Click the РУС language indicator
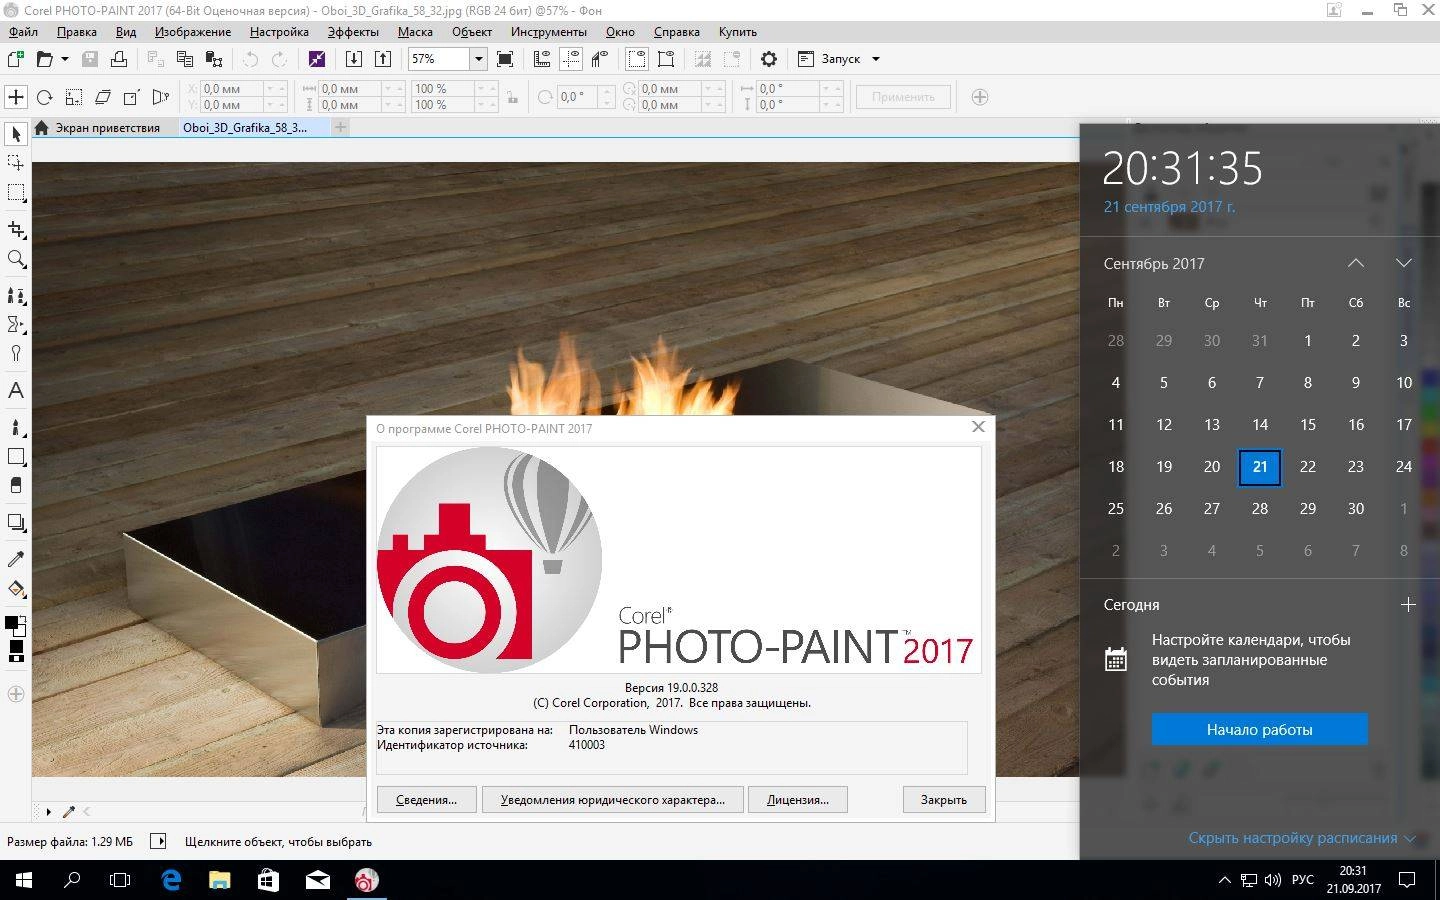 click(x=1302, y=880)
